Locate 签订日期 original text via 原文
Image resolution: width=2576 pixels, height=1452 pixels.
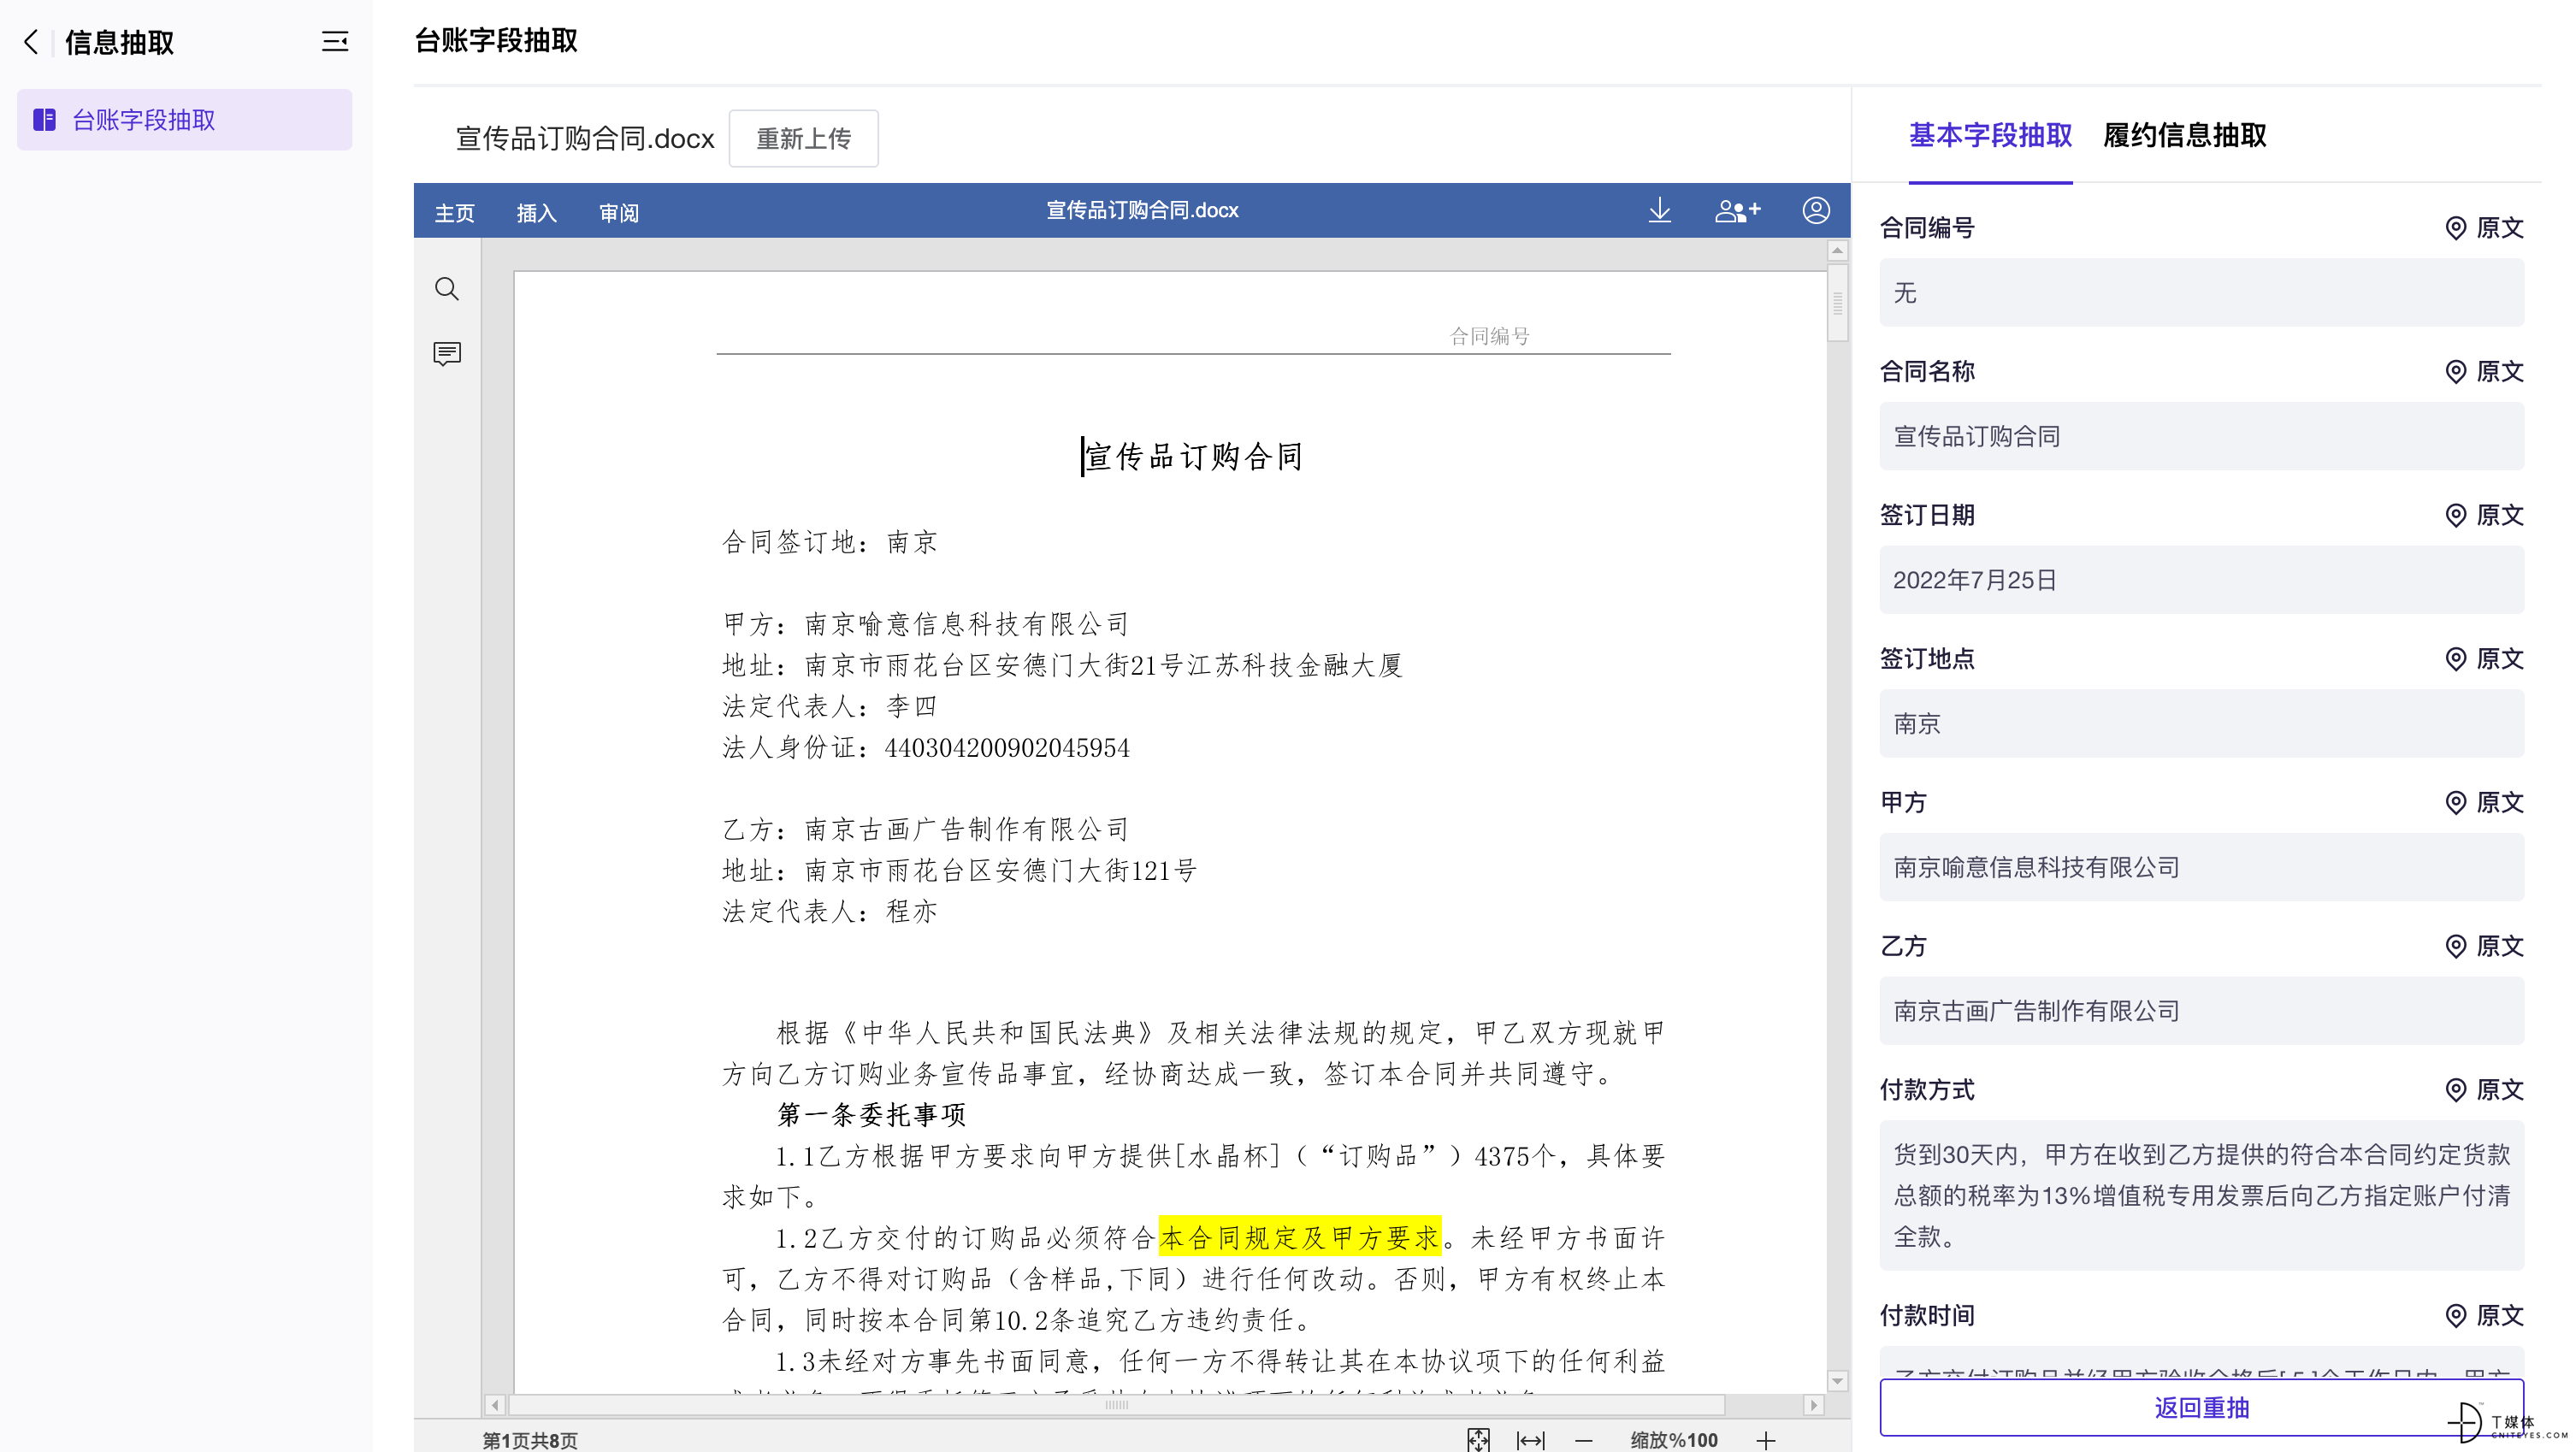click(x=2484, y=515)
